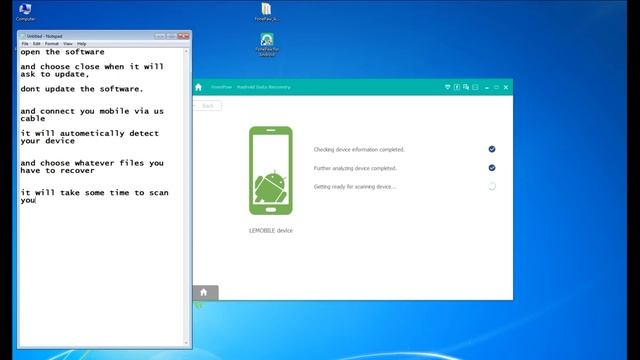Maximize the Notepad window
Viewport: 640px width, 360px height.
(171, 36)
